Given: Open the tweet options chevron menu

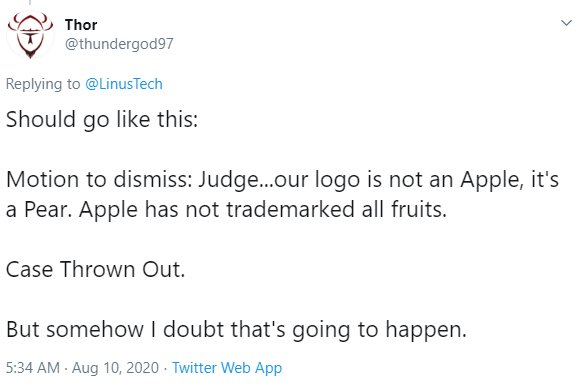Looking at the screenshot, I should pos(566,23).
